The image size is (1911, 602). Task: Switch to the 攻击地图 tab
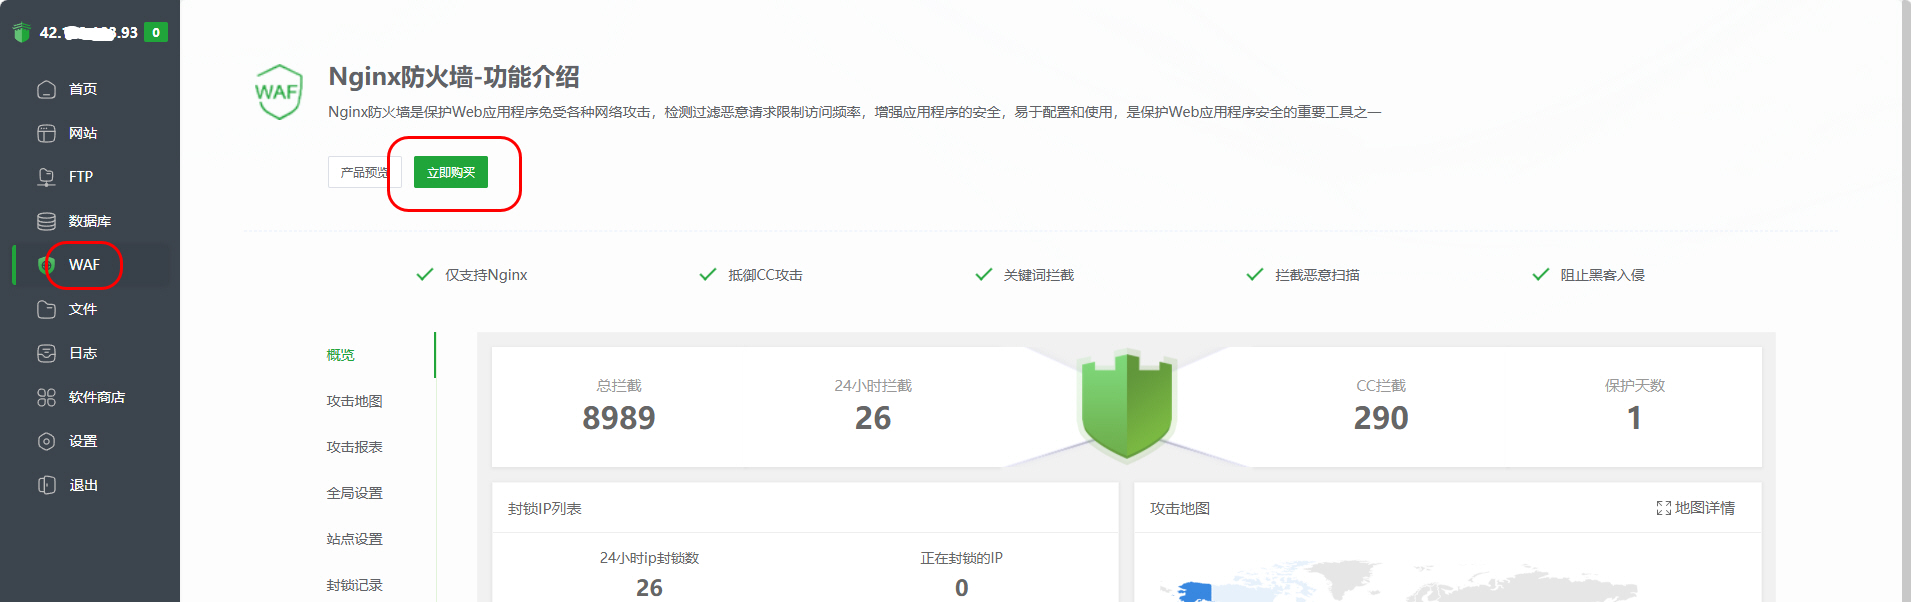[354, 401]
